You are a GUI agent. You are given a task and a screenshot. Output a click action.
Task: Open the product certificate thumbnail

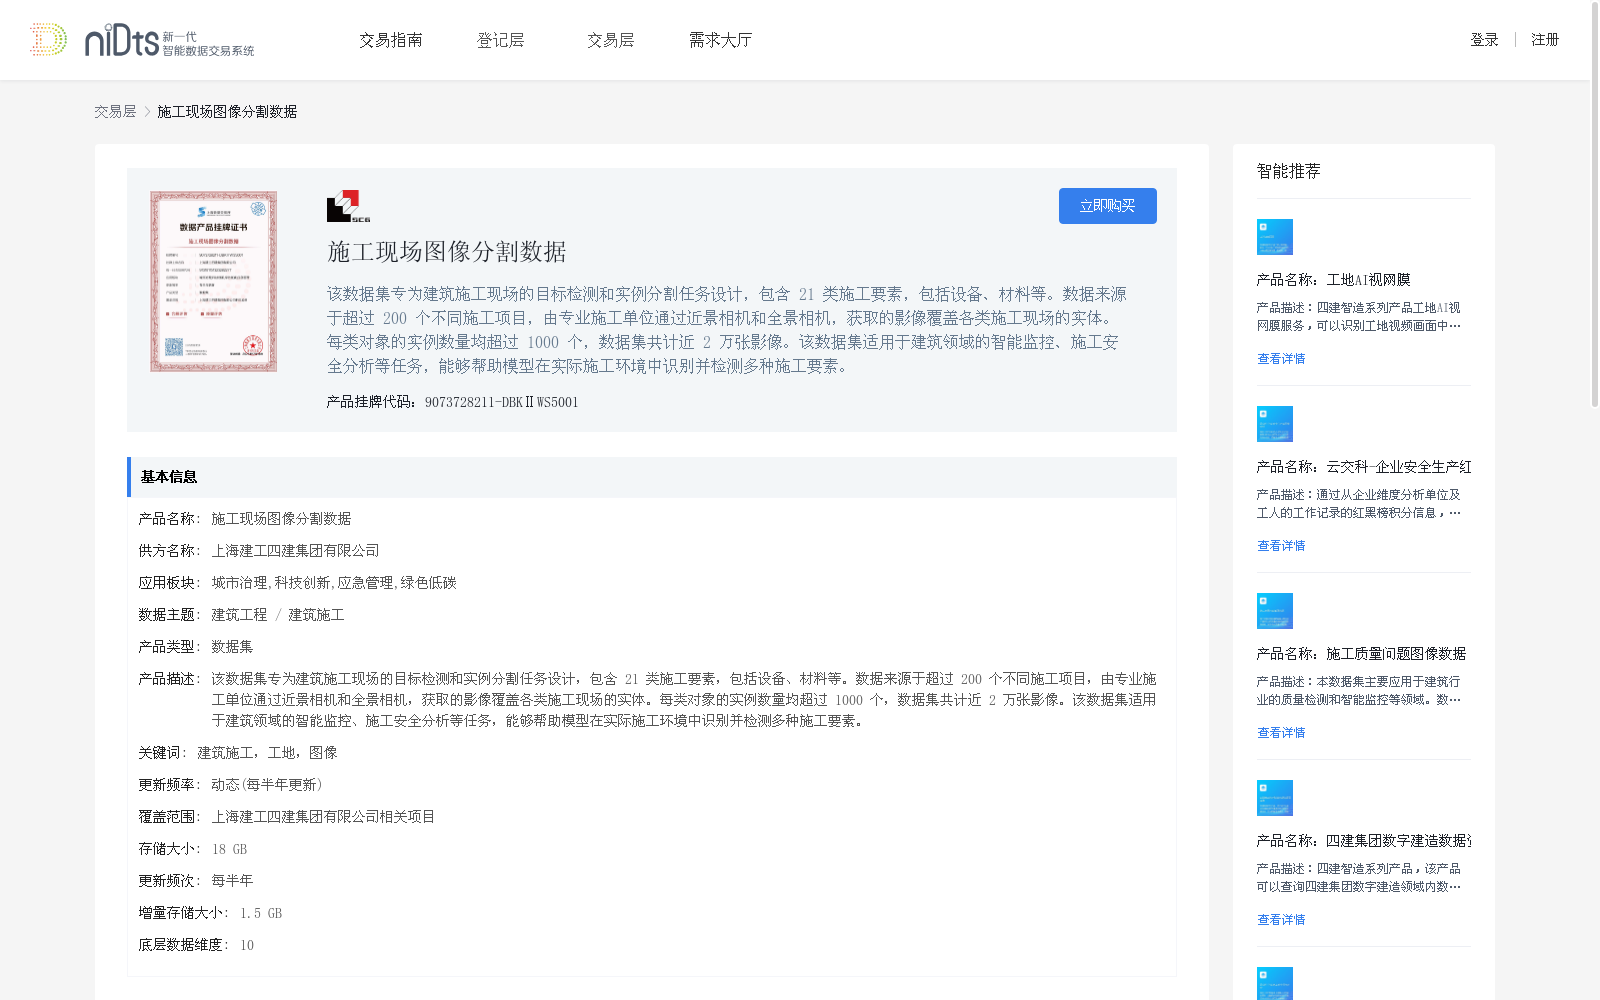(x=214, y=282)
